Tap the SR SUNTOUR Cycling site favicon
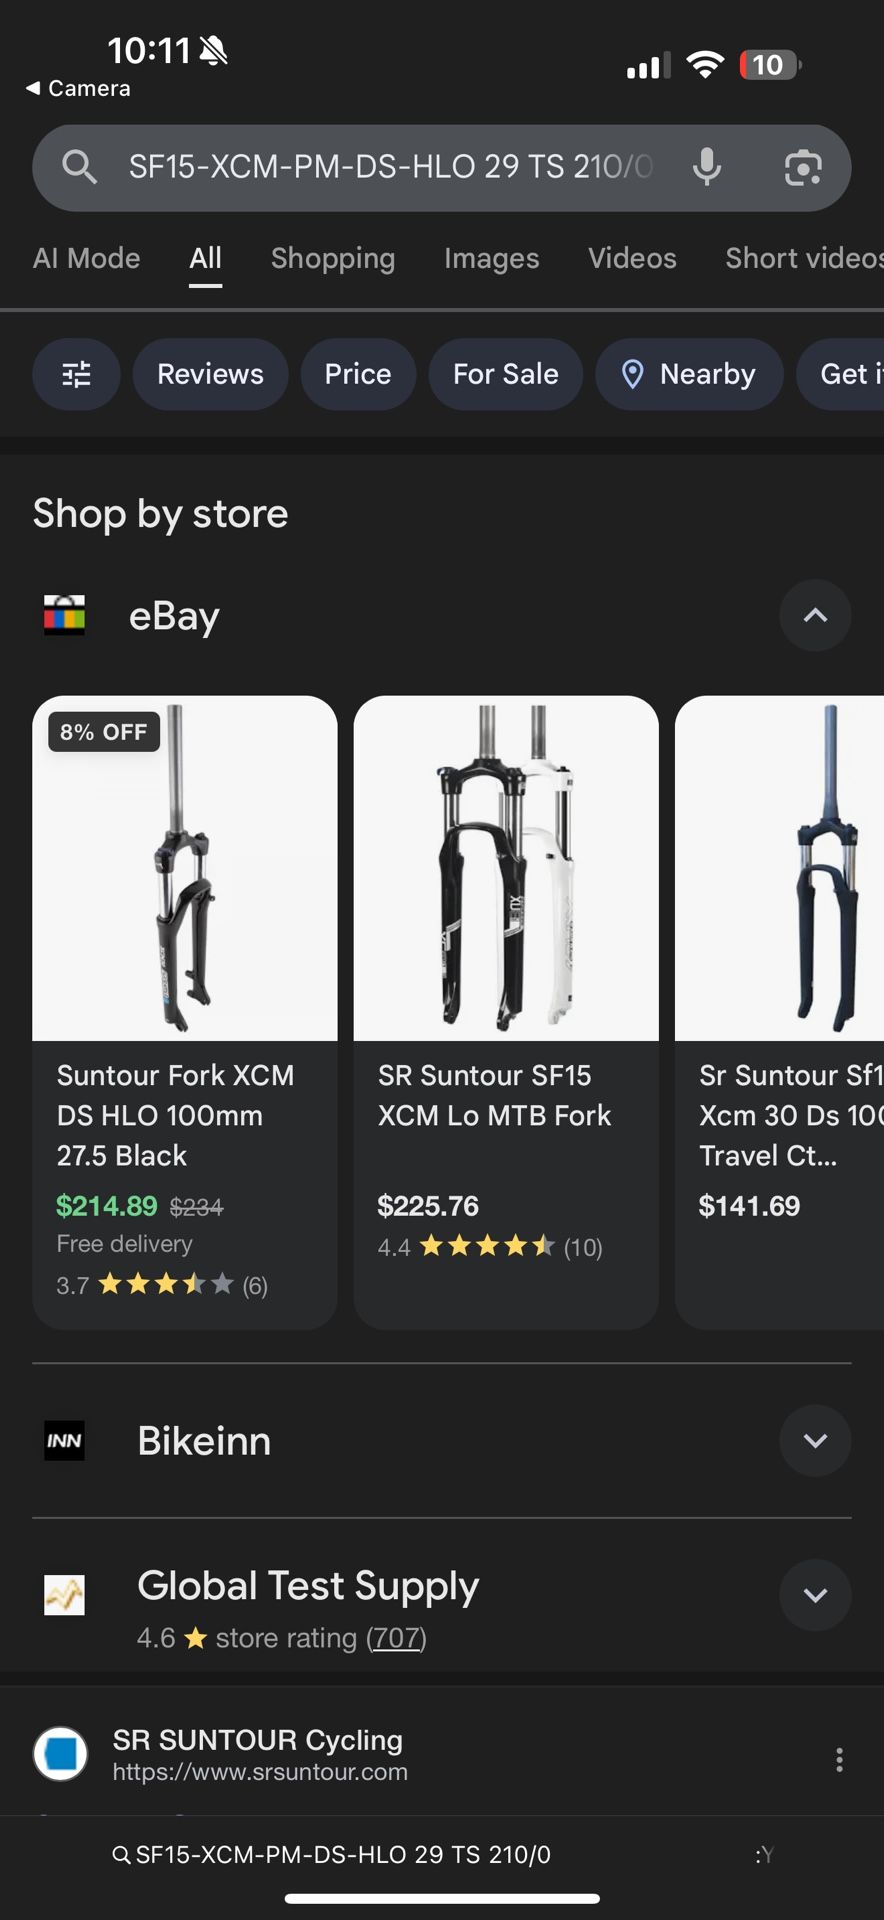 tap(61, 1754)
